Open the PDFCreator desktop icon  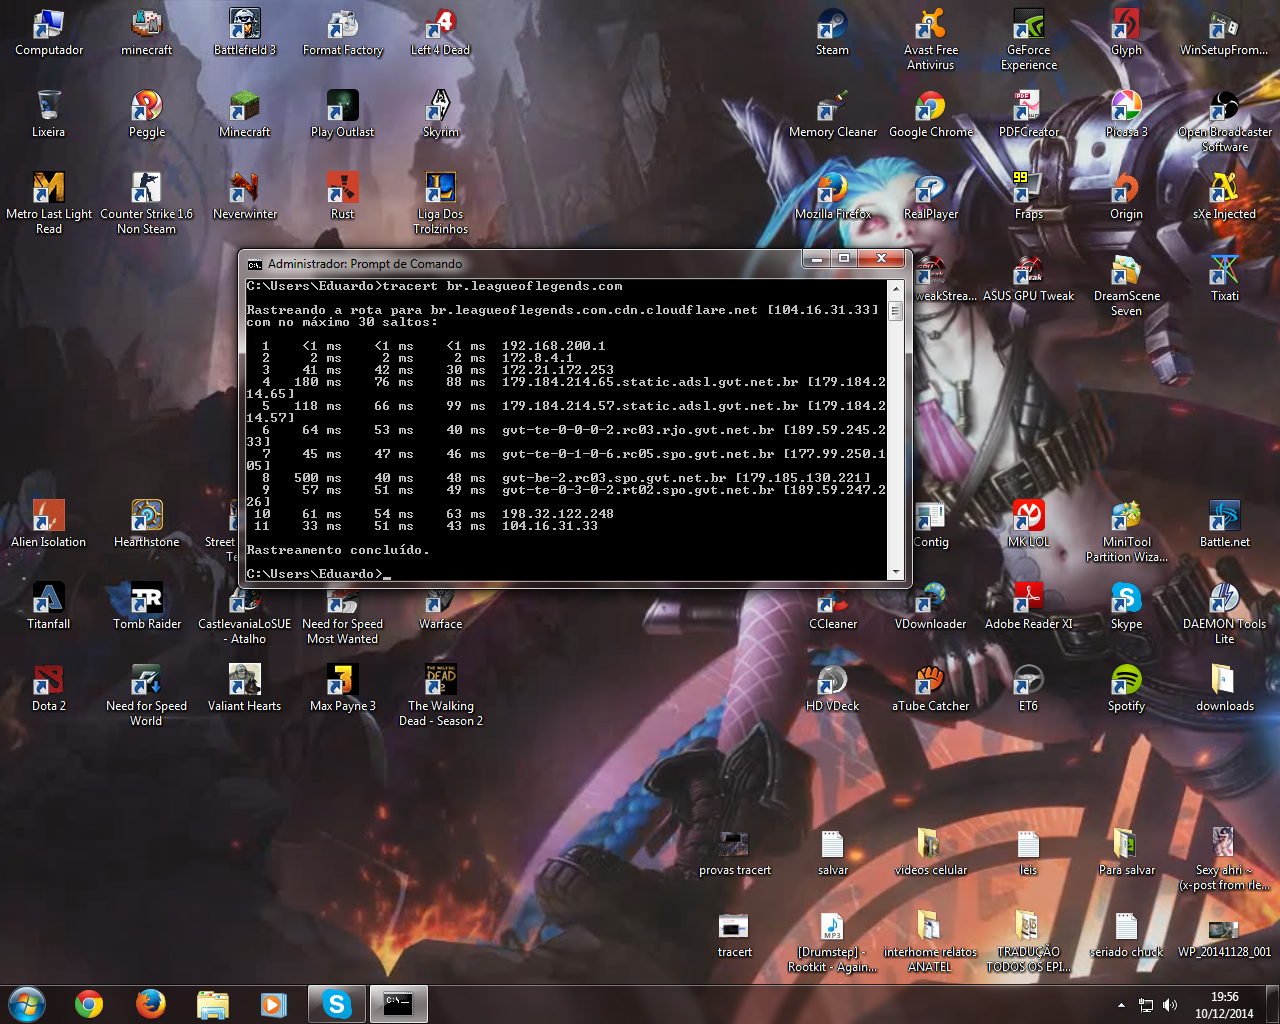tap(1029, 115)
